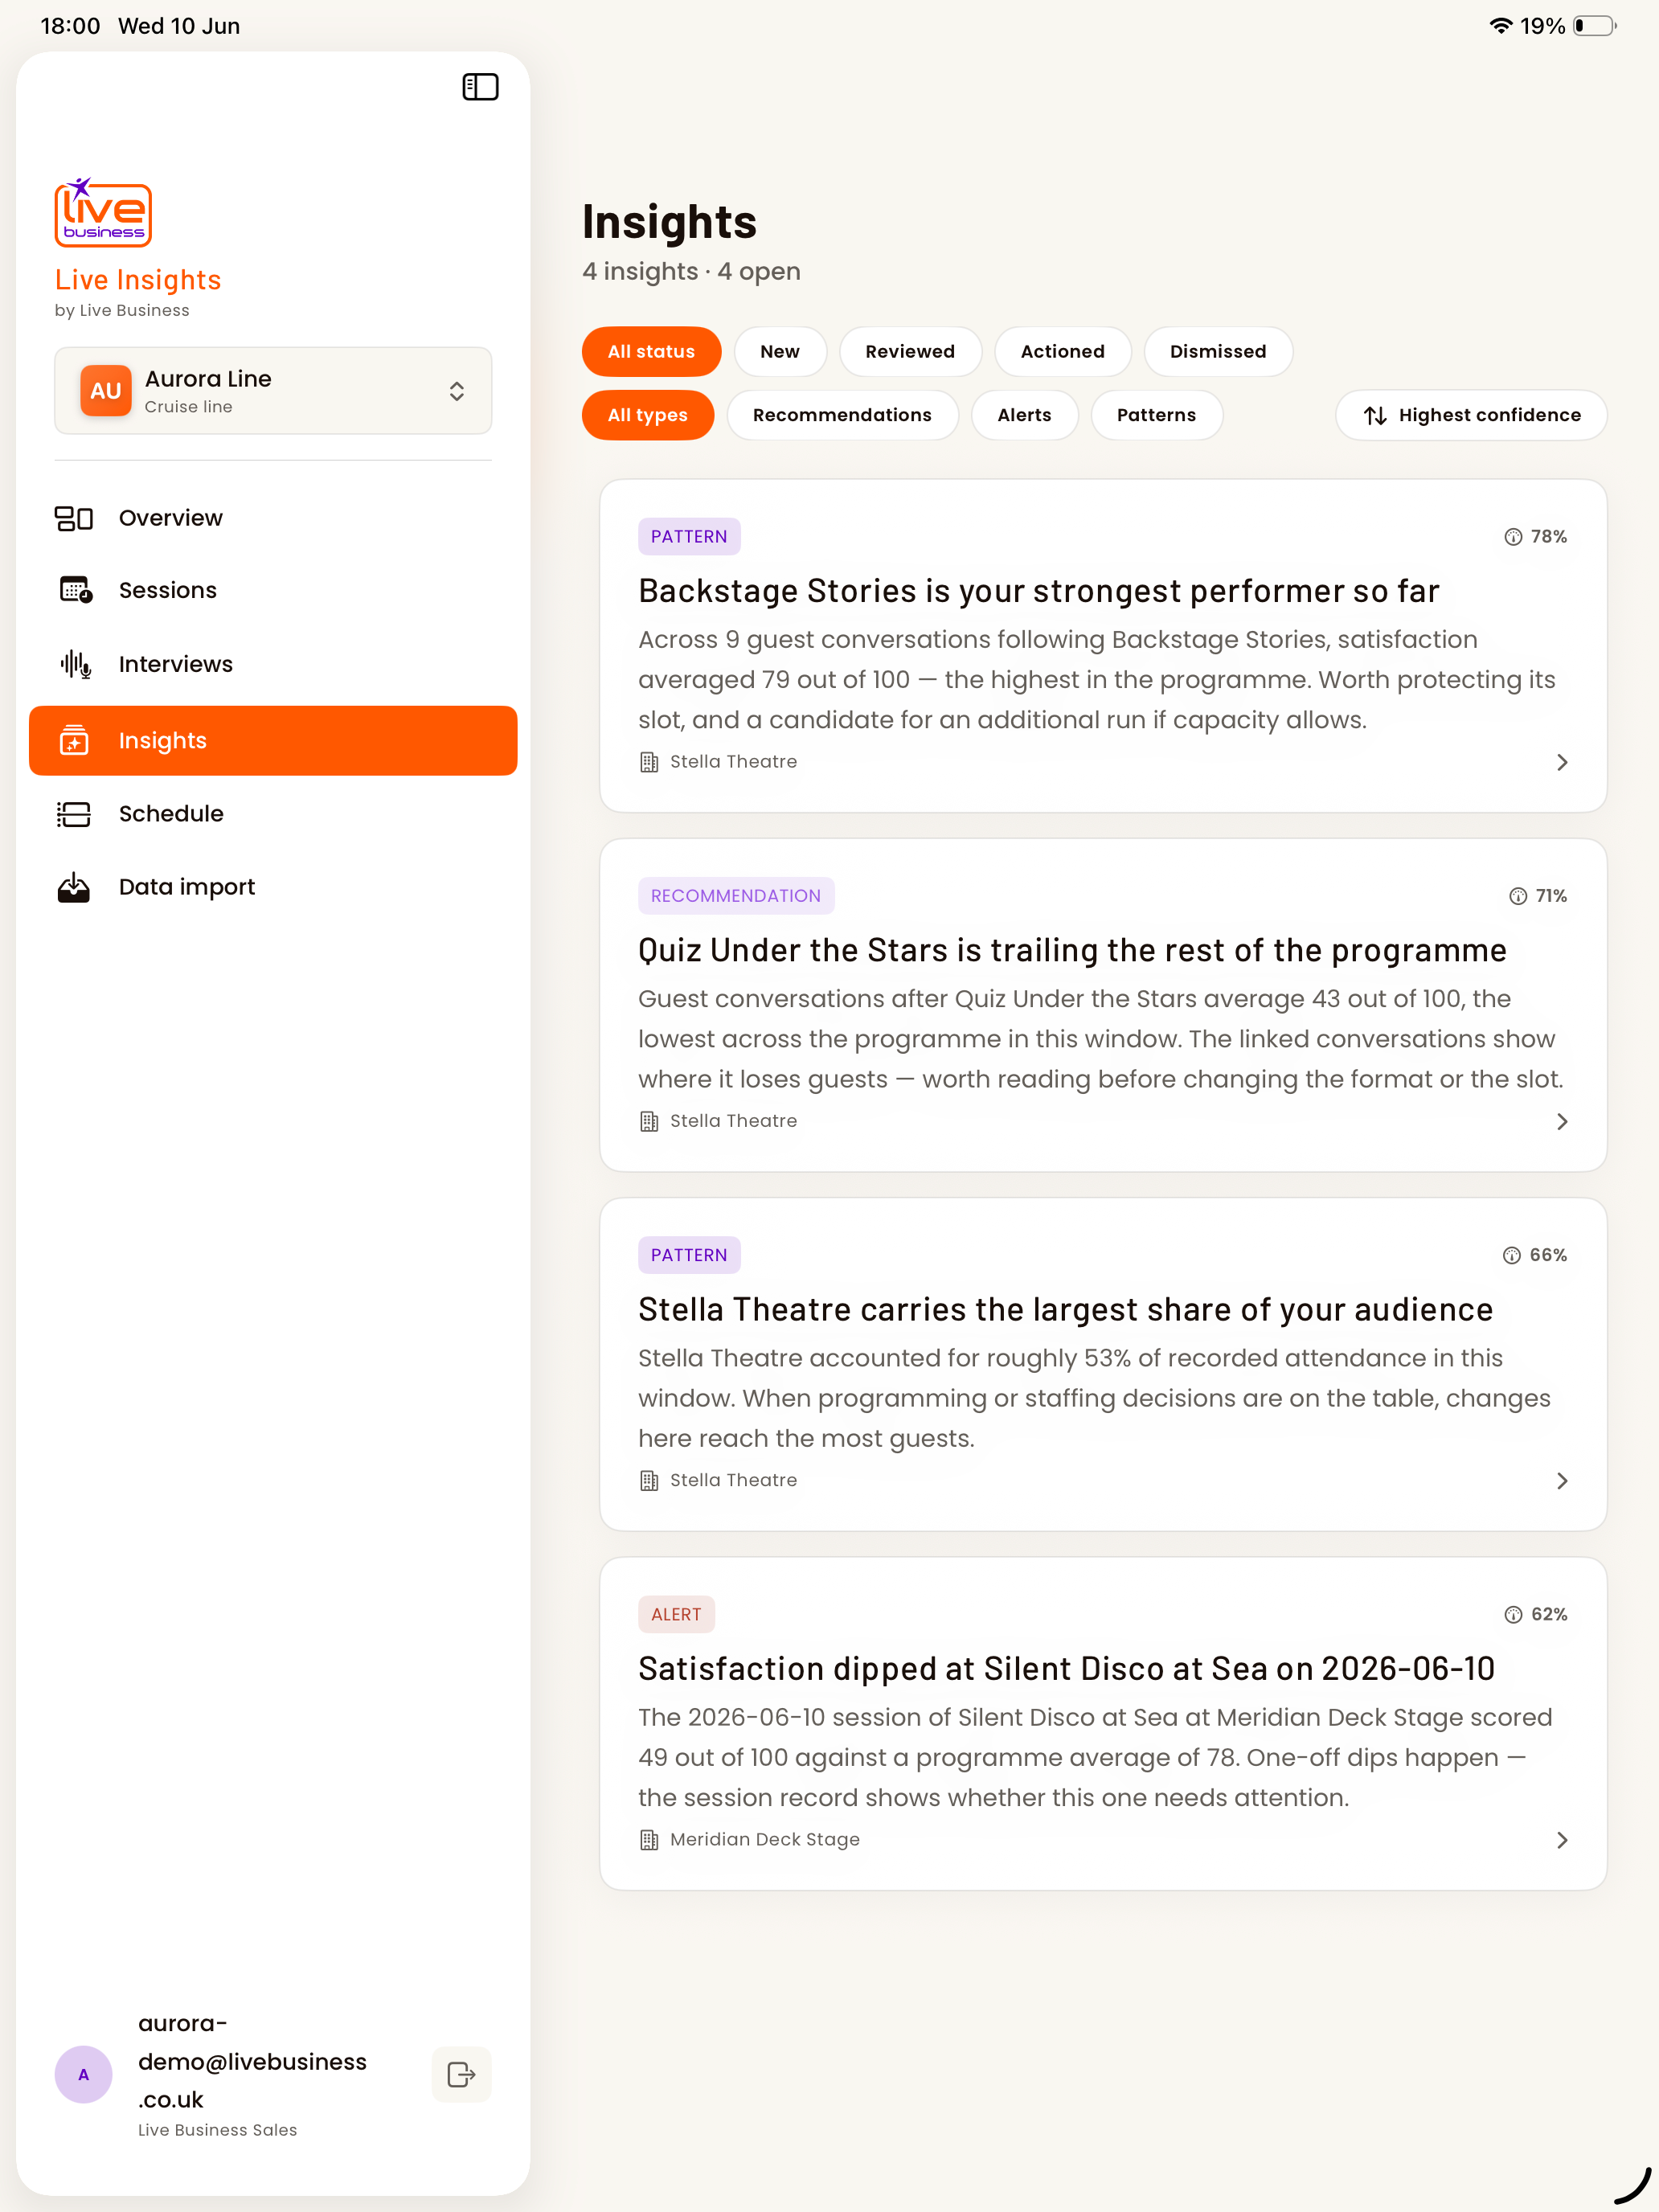
Task: Click the Wi-Fi status icon
Action: coord(1500,25)
